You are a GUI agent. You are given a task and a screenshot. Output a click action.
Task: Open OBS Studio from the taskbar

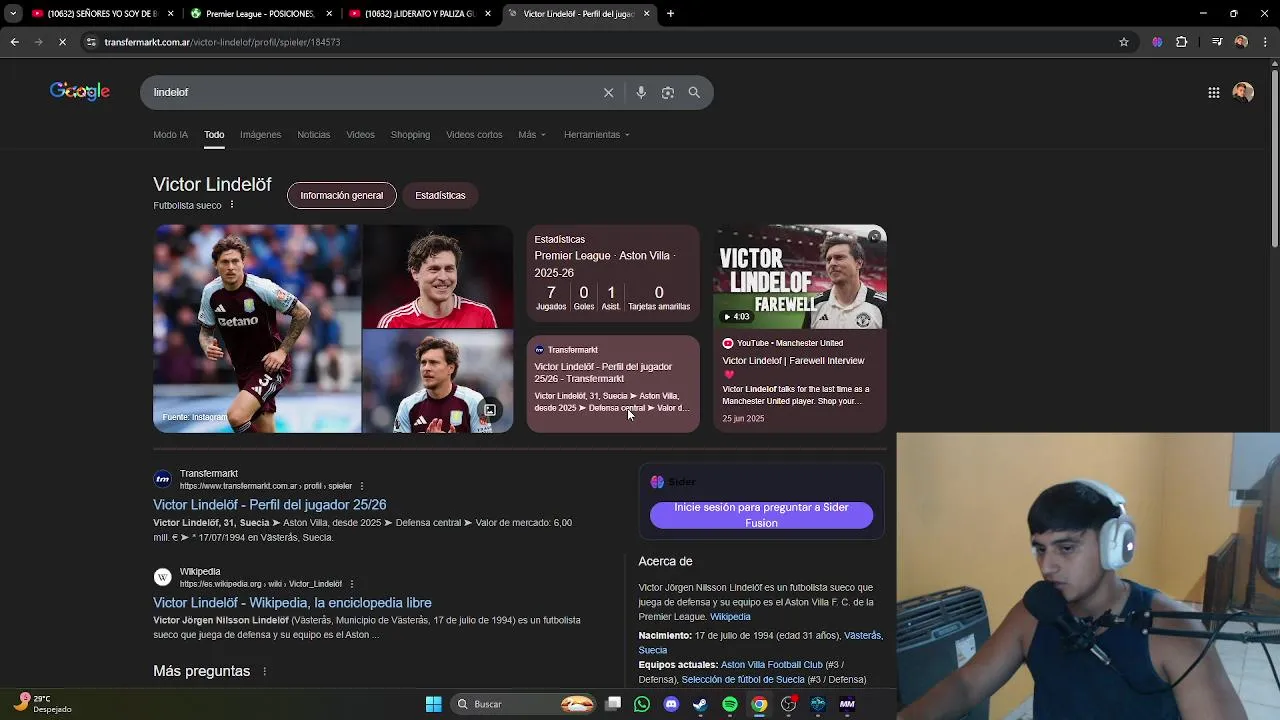789,704
